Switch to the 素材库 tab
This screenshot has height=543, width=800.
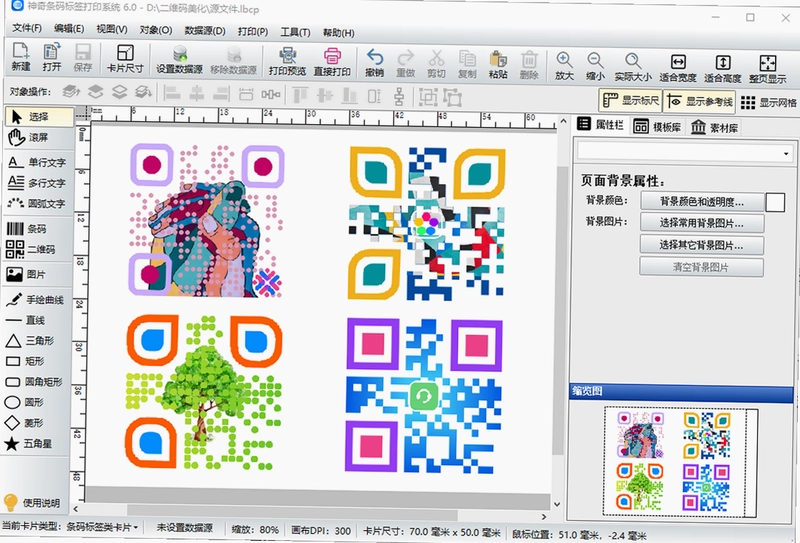tap(714, 127)
